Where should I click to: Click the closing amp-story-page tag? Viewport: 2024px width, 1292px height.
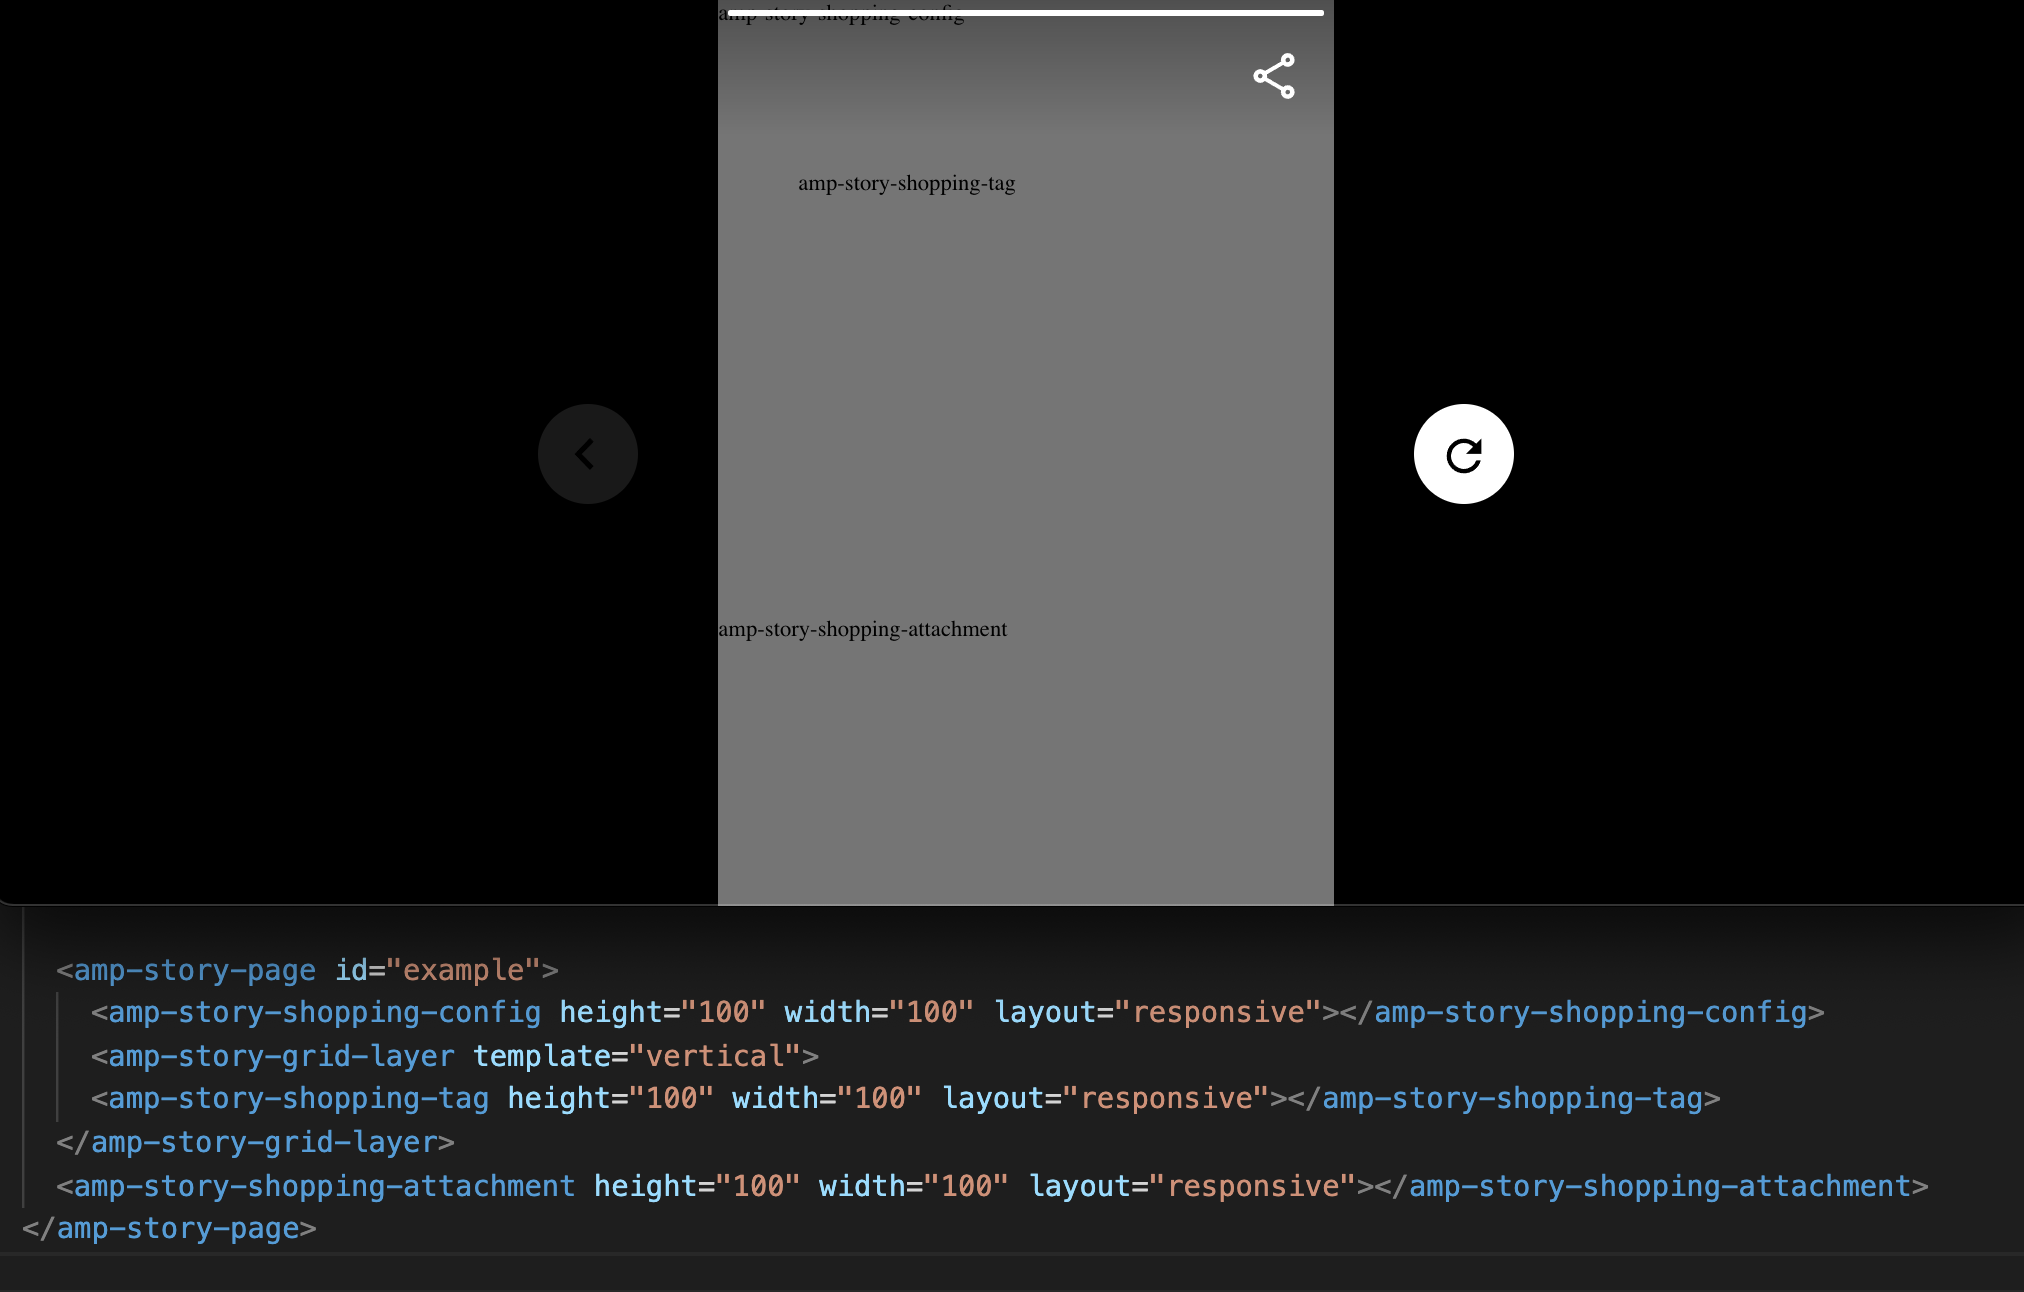170,1227
